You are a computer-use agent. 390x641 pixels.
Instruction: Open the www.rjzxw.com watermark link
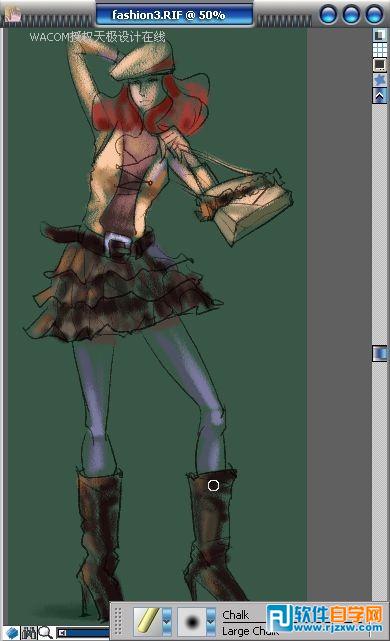click(338, 627)
